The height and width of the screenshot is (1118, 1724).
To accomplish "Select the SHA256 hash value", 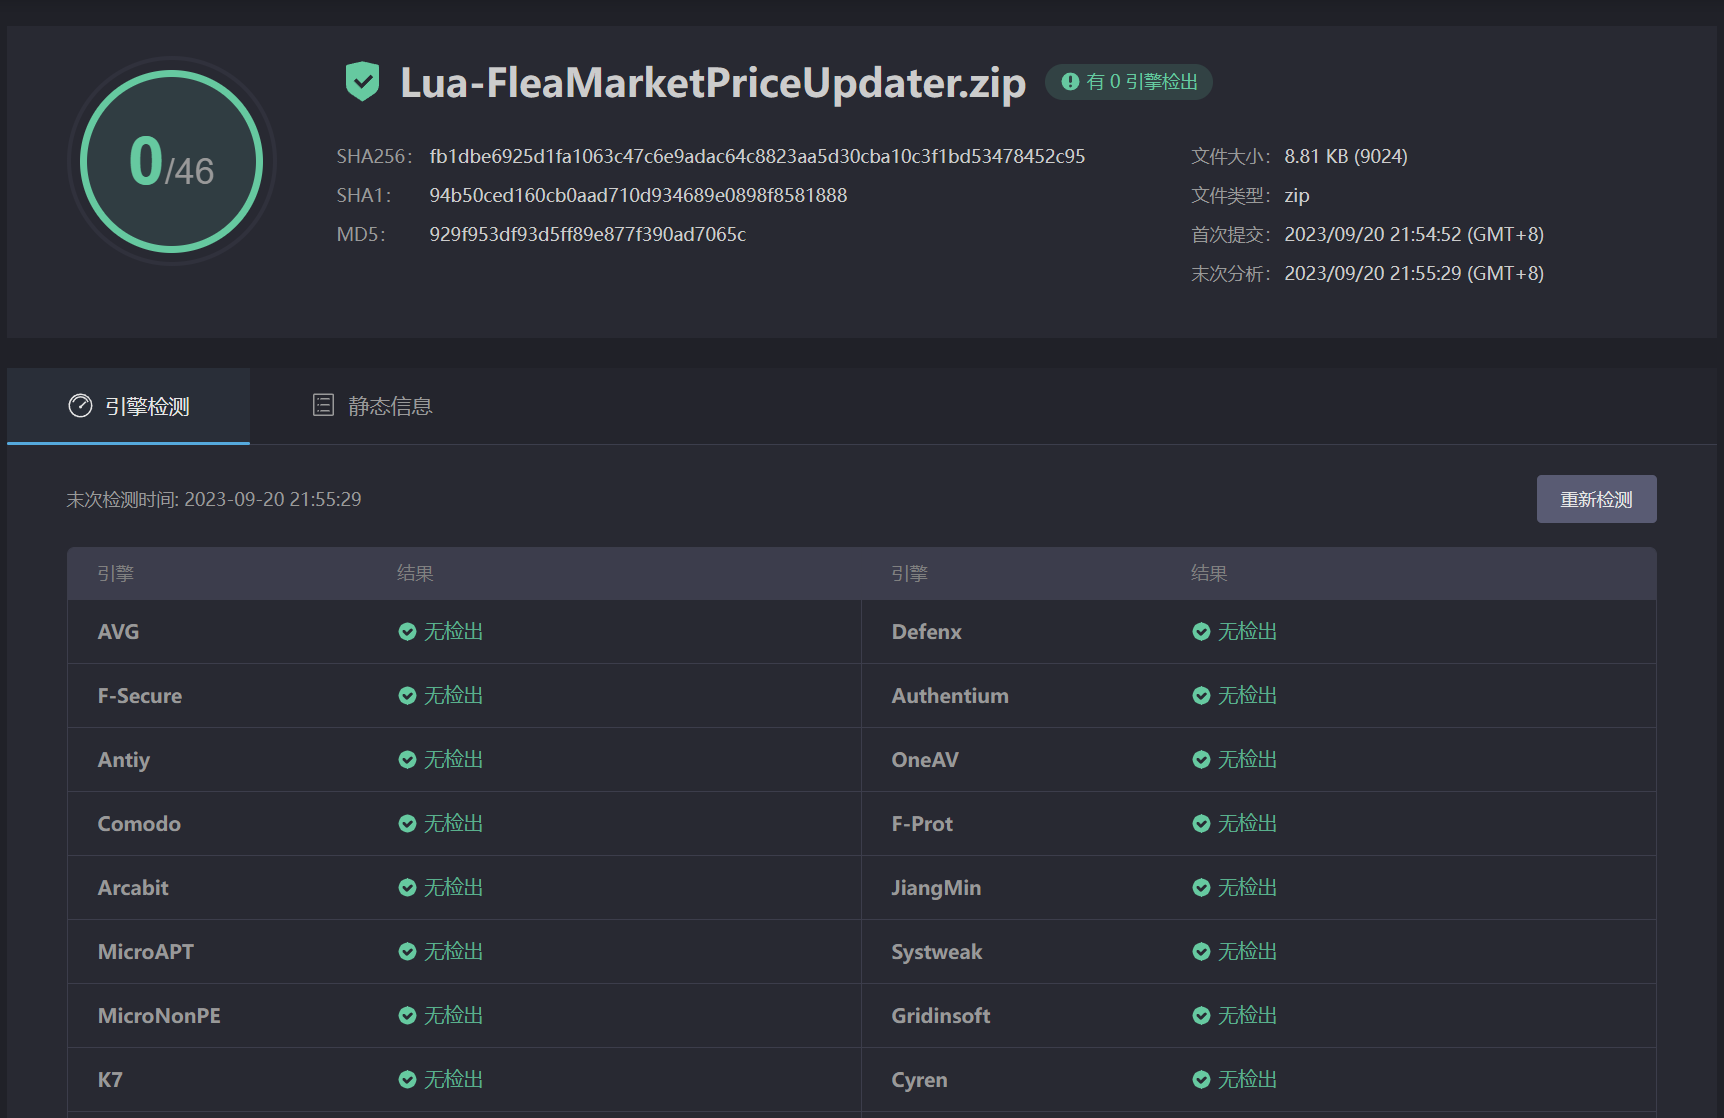I will pos(757,157).
